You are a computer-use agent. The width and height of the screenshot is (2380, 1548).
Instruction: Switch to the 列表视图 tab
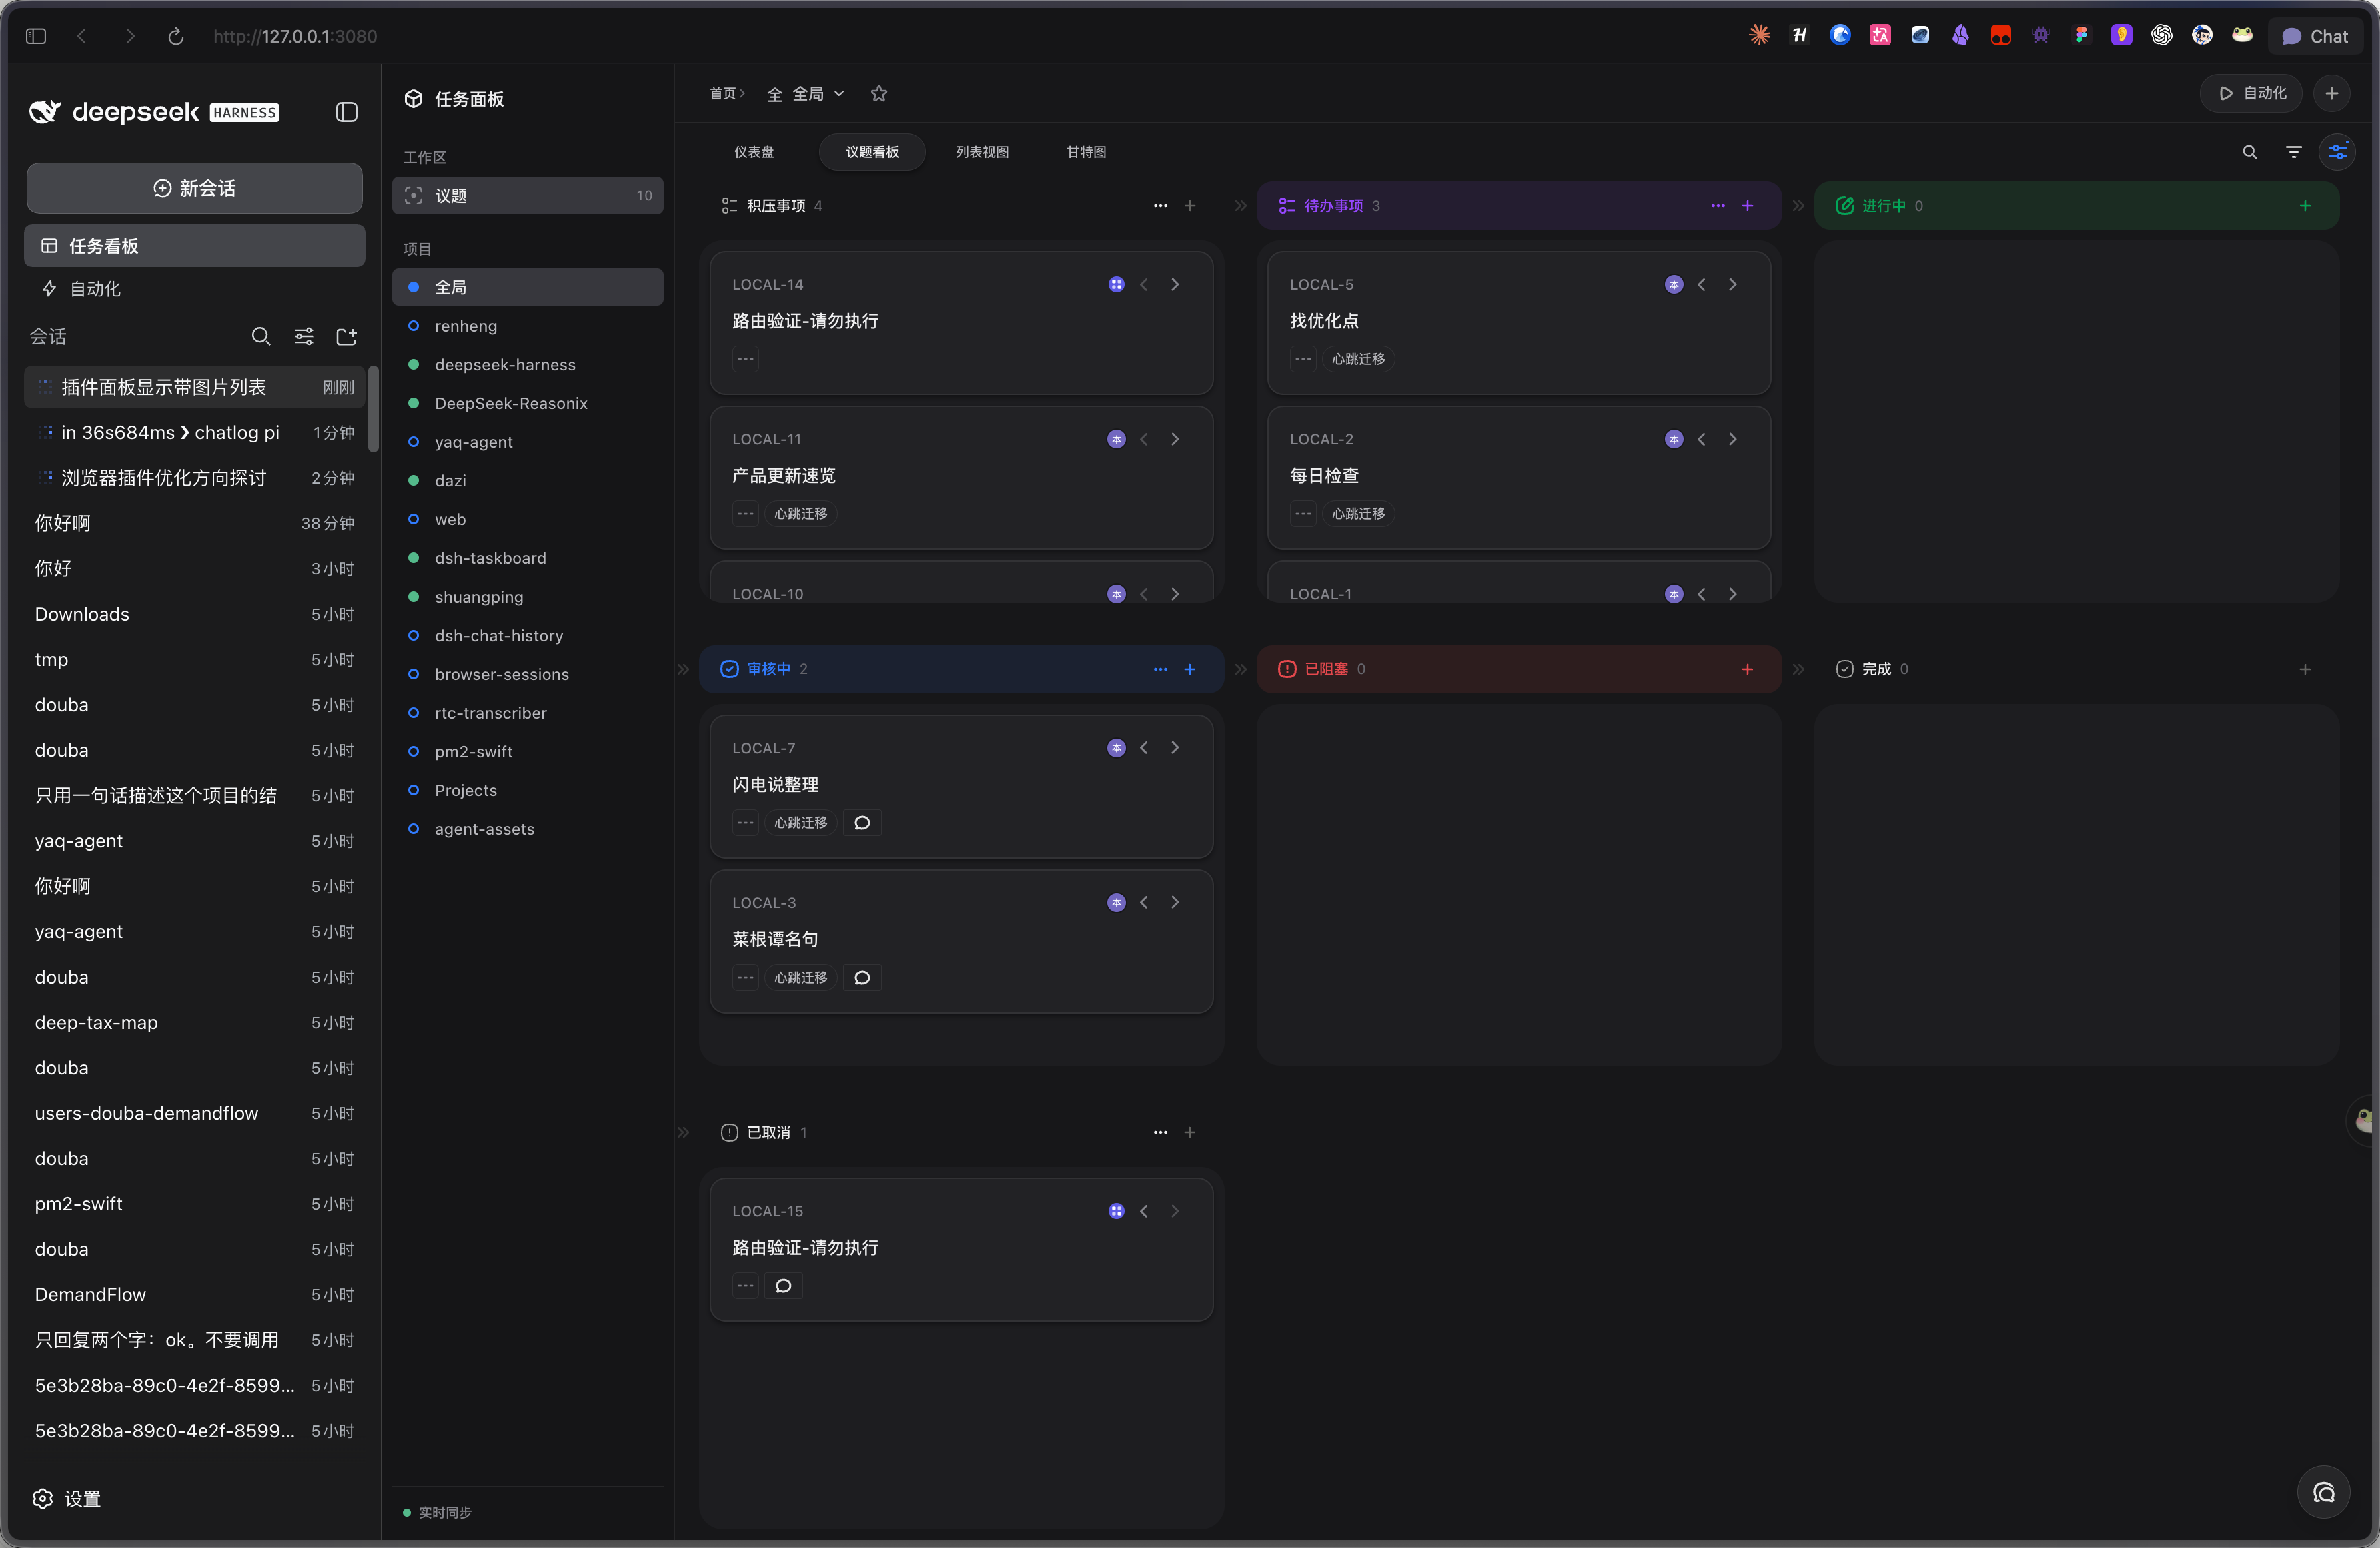pyautogui.click(x=981, y=152)
